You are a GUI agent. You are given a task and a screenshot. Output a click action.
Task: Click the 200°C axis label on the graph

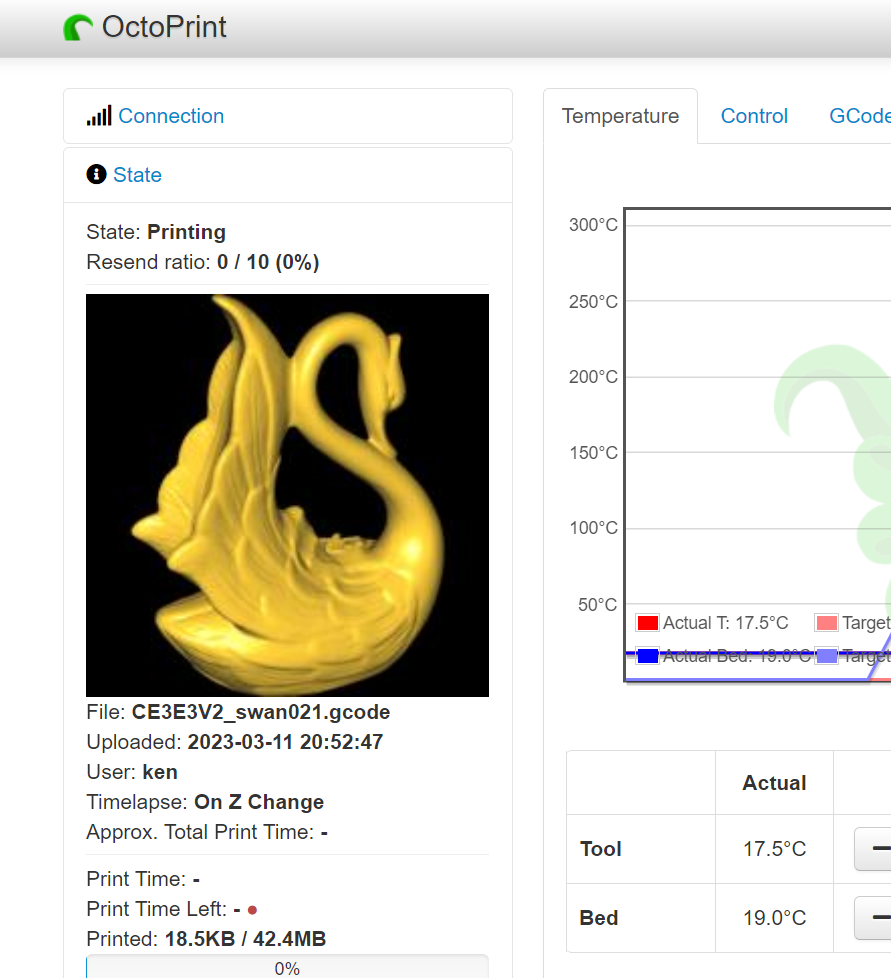click(593, 377)
